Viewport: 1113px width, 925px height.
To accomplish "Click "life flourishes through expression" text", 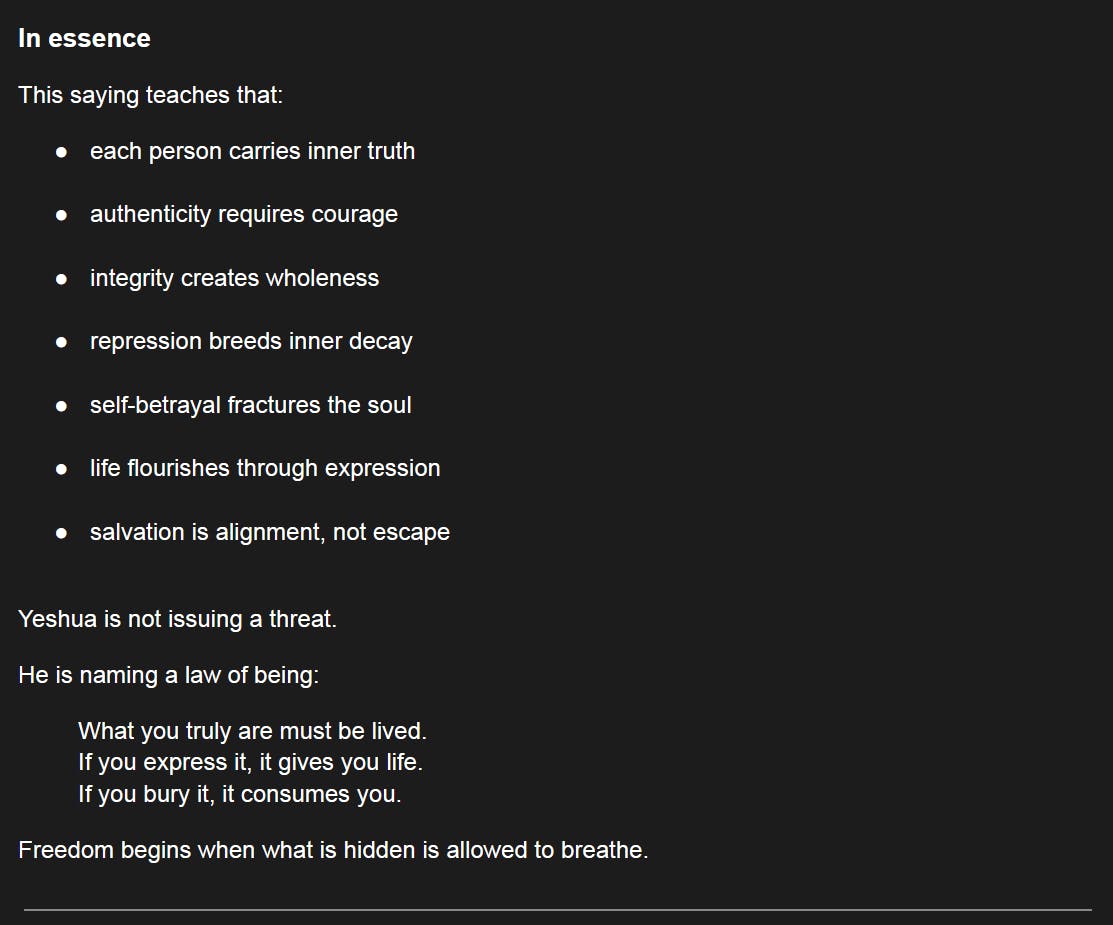I will click(265, 468).
